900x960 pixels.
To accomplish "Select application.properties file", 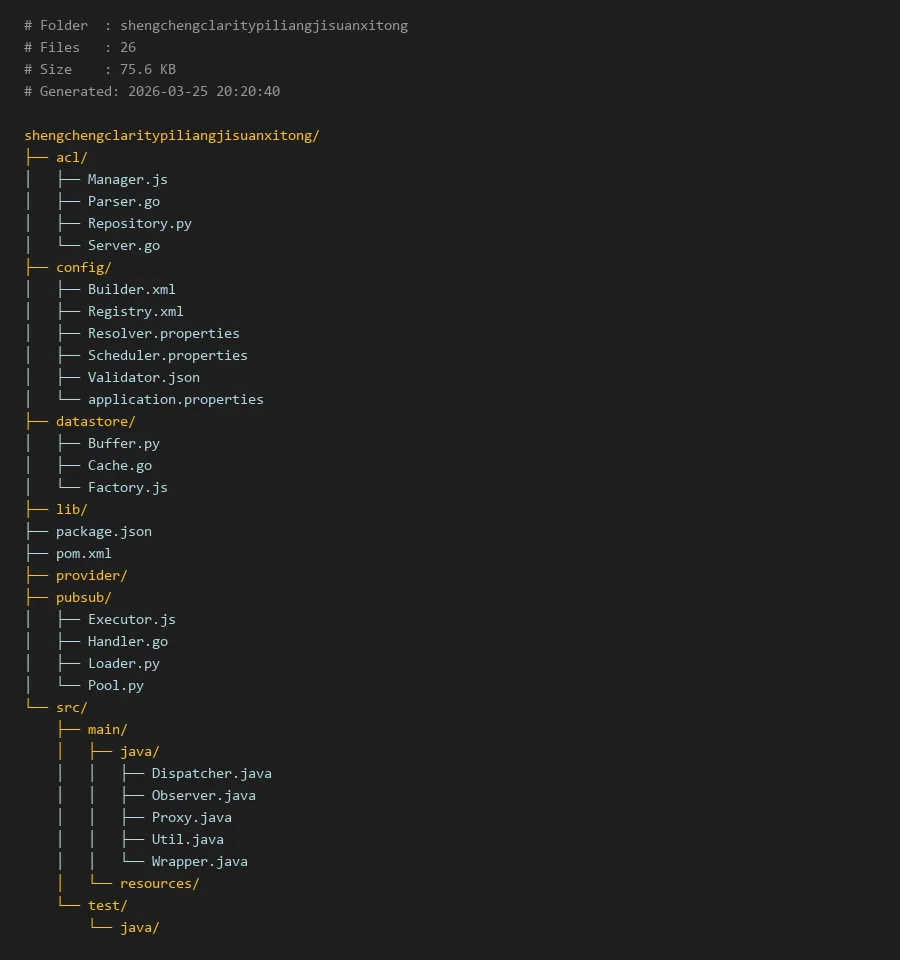I will (175, 400).
